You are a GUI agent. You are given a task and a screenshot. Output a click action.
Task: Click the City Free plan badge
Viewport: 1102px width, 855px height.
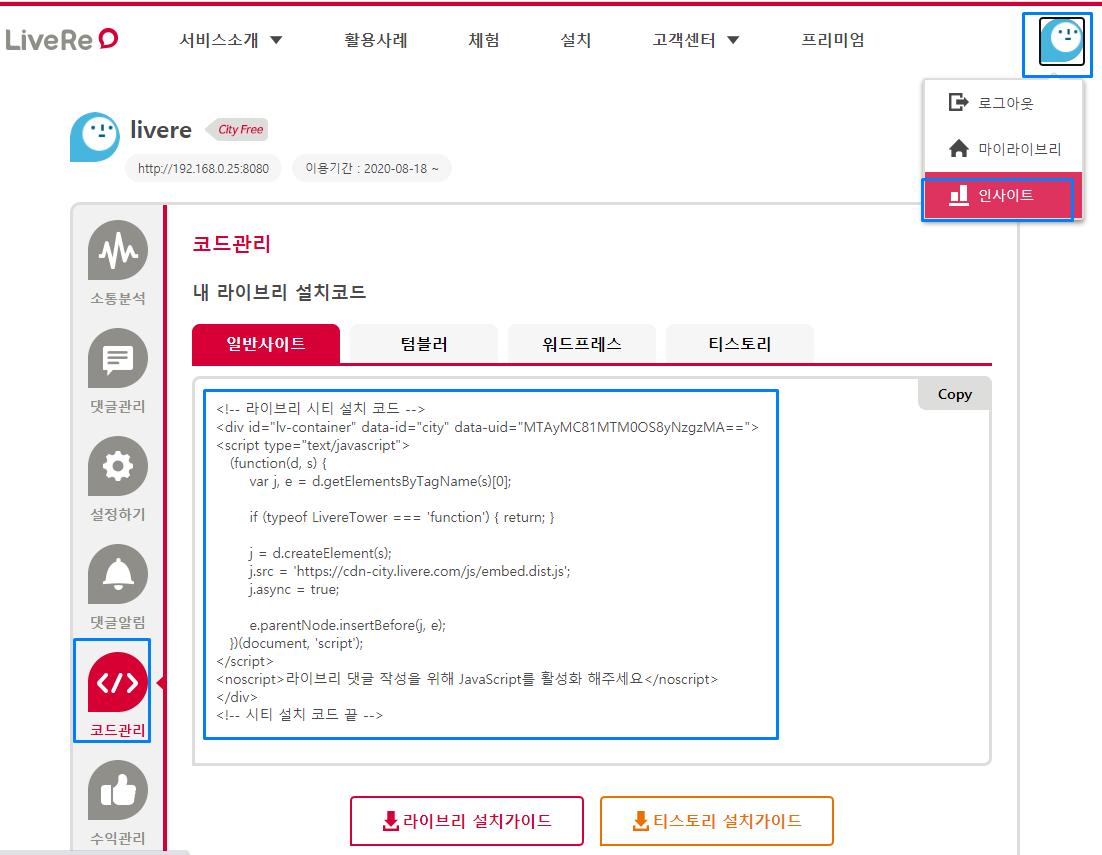[237, 129]
